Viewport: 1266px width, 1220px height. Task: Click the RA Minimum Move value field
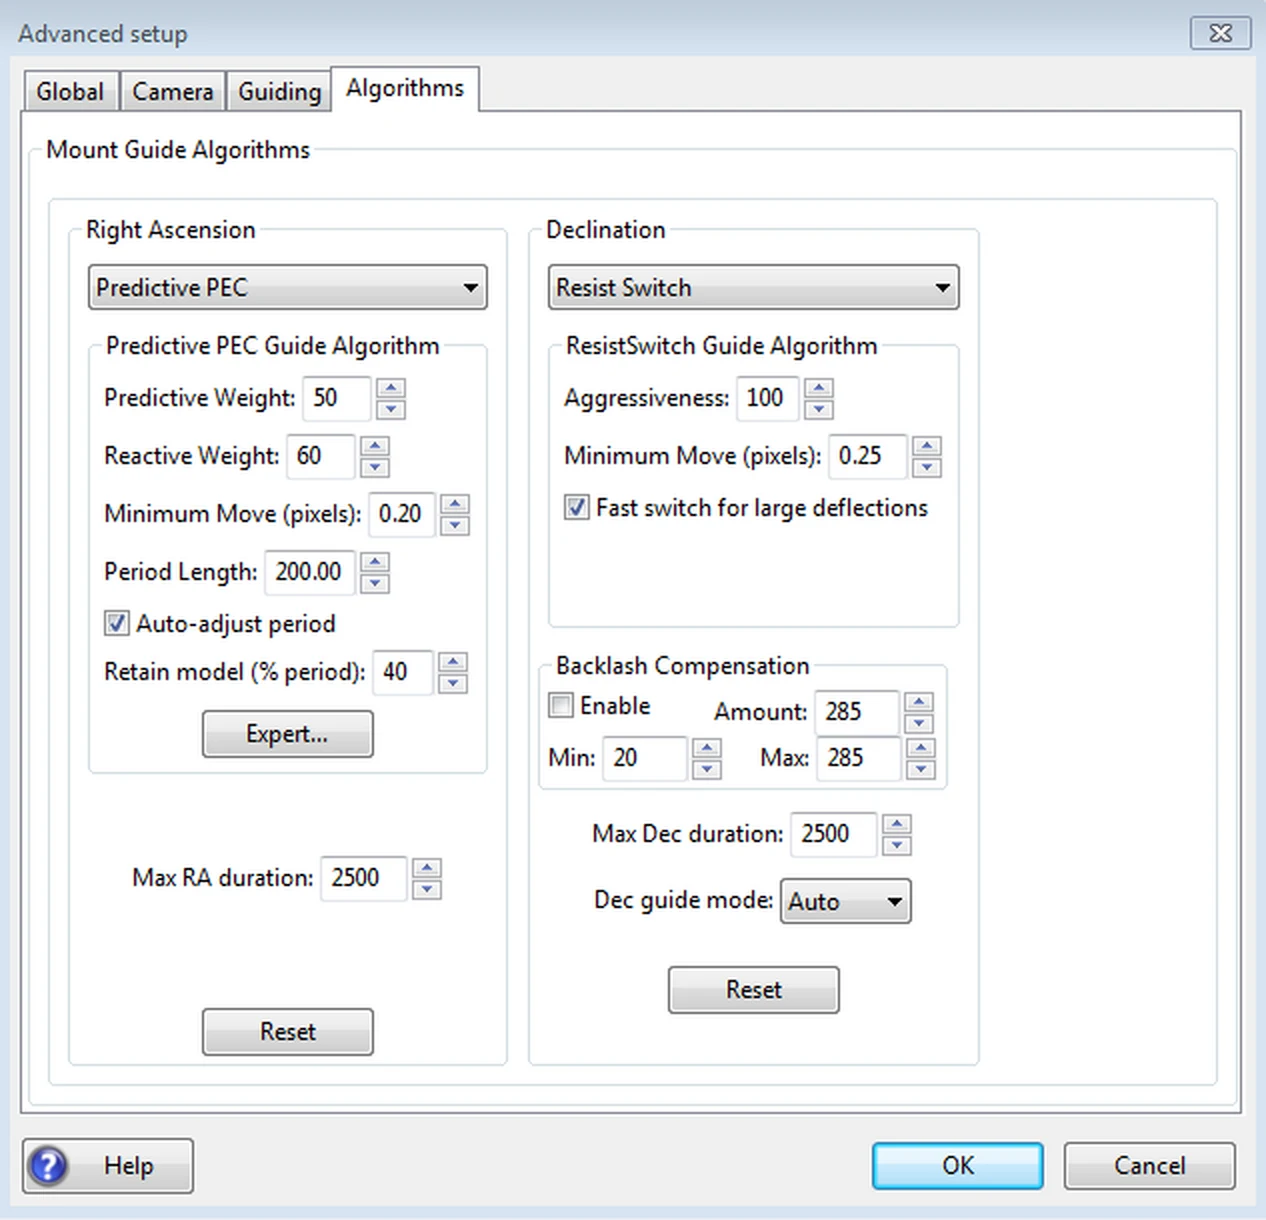point(403,514)
